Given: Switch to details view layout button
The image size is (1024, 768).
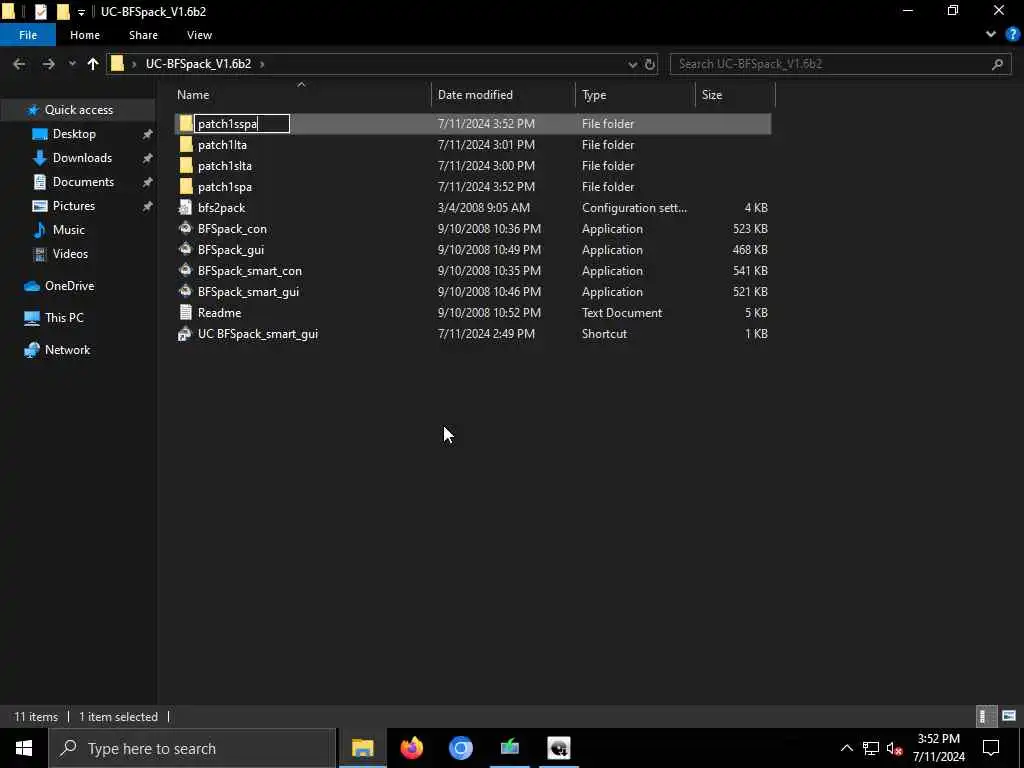Looking at the screenshot, I should pyautogui.click(x=985, y=716).
